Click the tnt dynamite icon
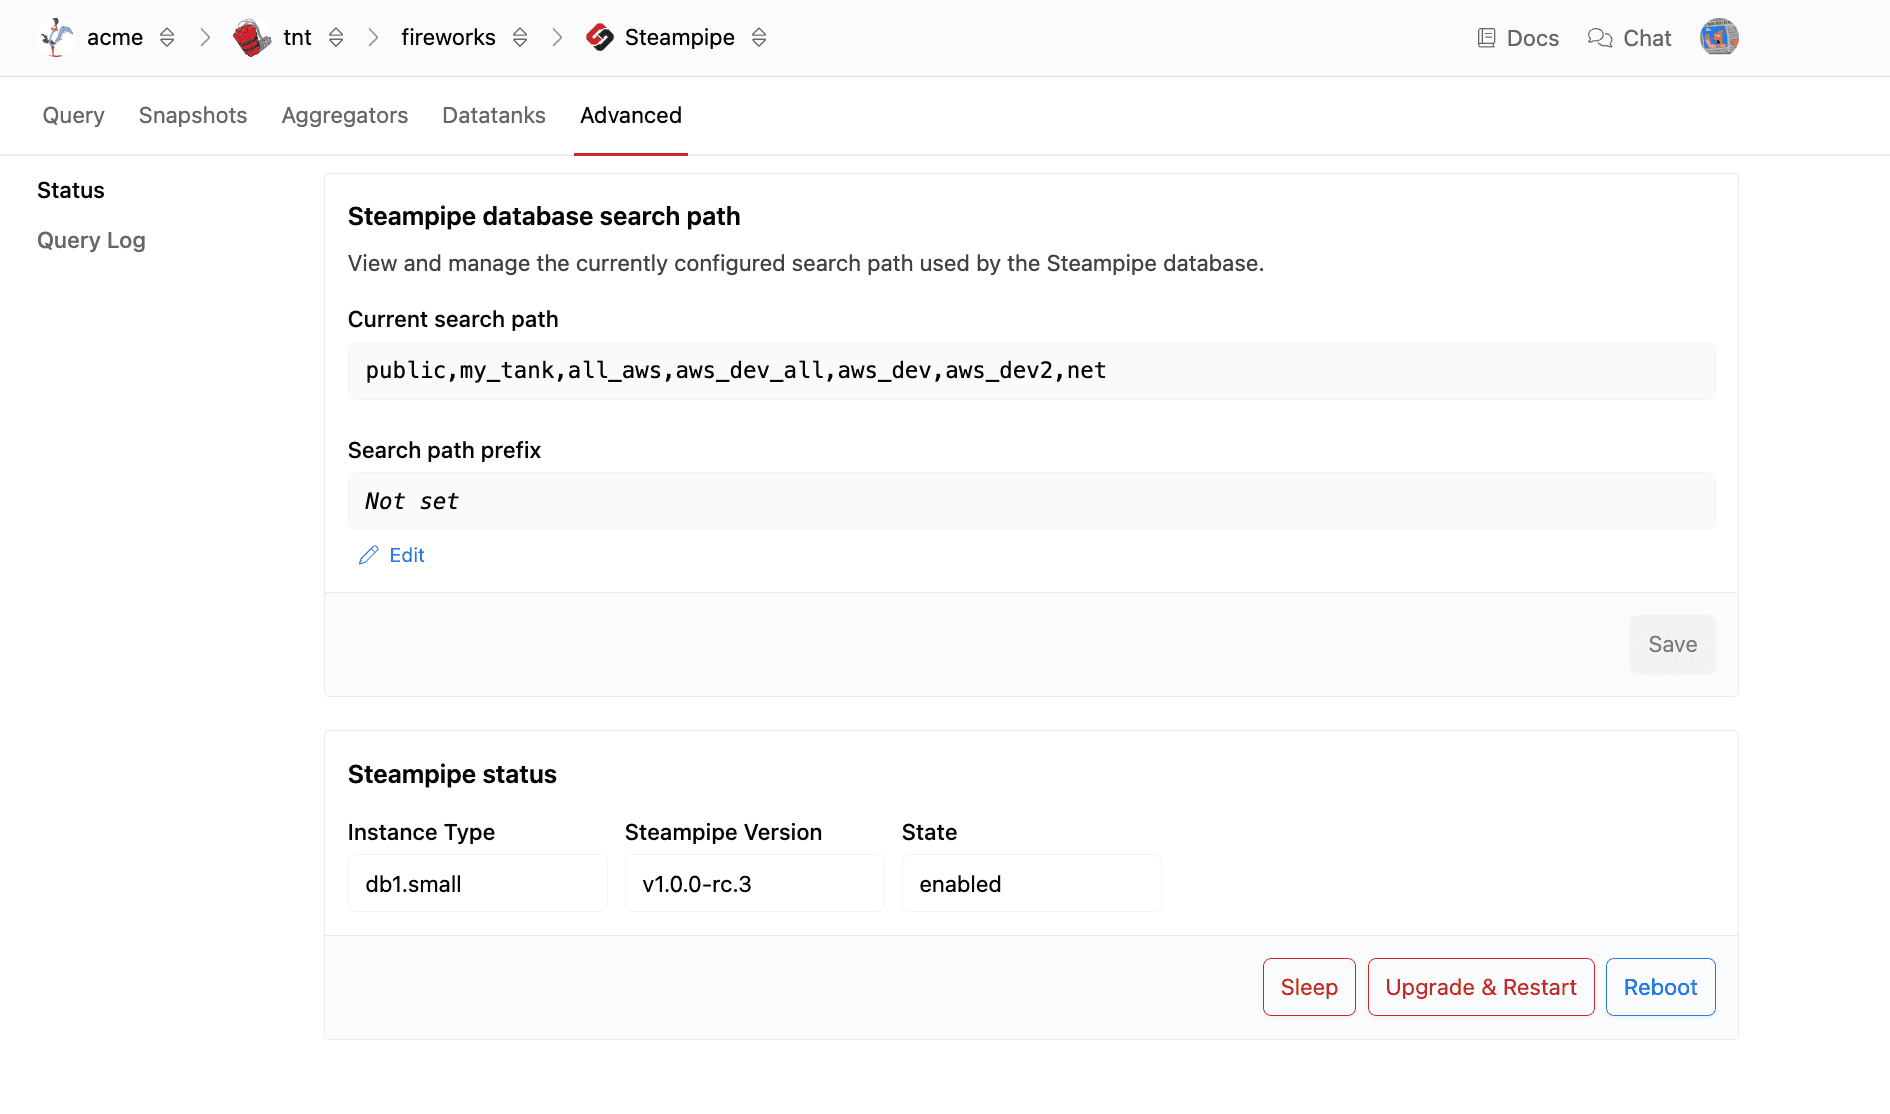Image resolution: width=1890 pixels, height=1114 pixels. 251,38
